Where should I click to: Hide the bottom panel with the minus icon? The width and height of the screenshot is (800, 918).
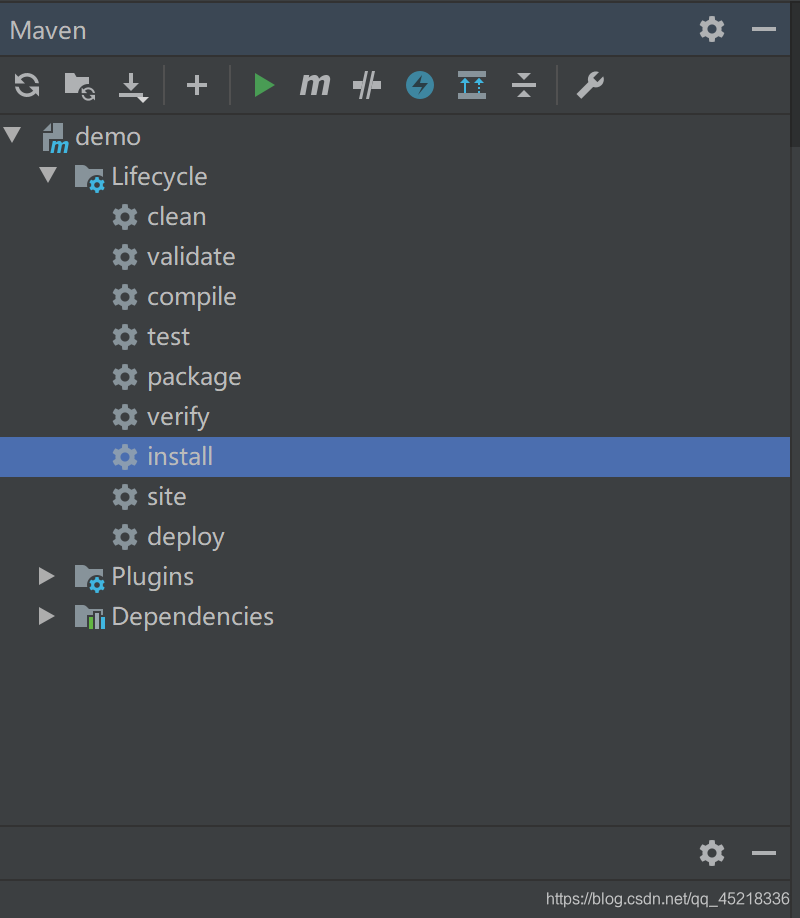[x=764, y=853]
